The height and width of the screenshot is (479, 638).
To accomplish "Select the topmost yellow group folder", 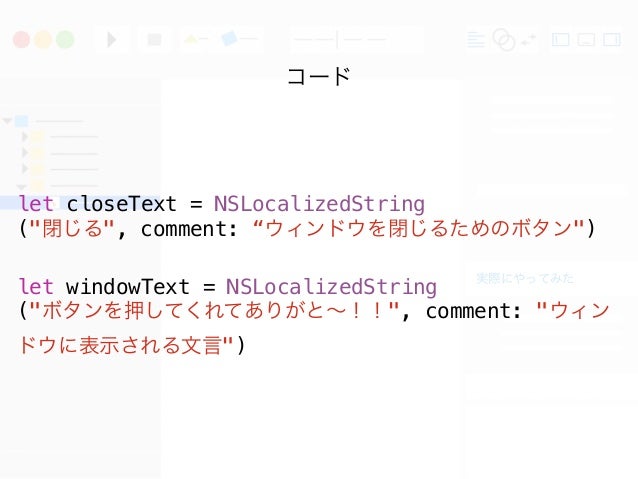I will (37, 137).
